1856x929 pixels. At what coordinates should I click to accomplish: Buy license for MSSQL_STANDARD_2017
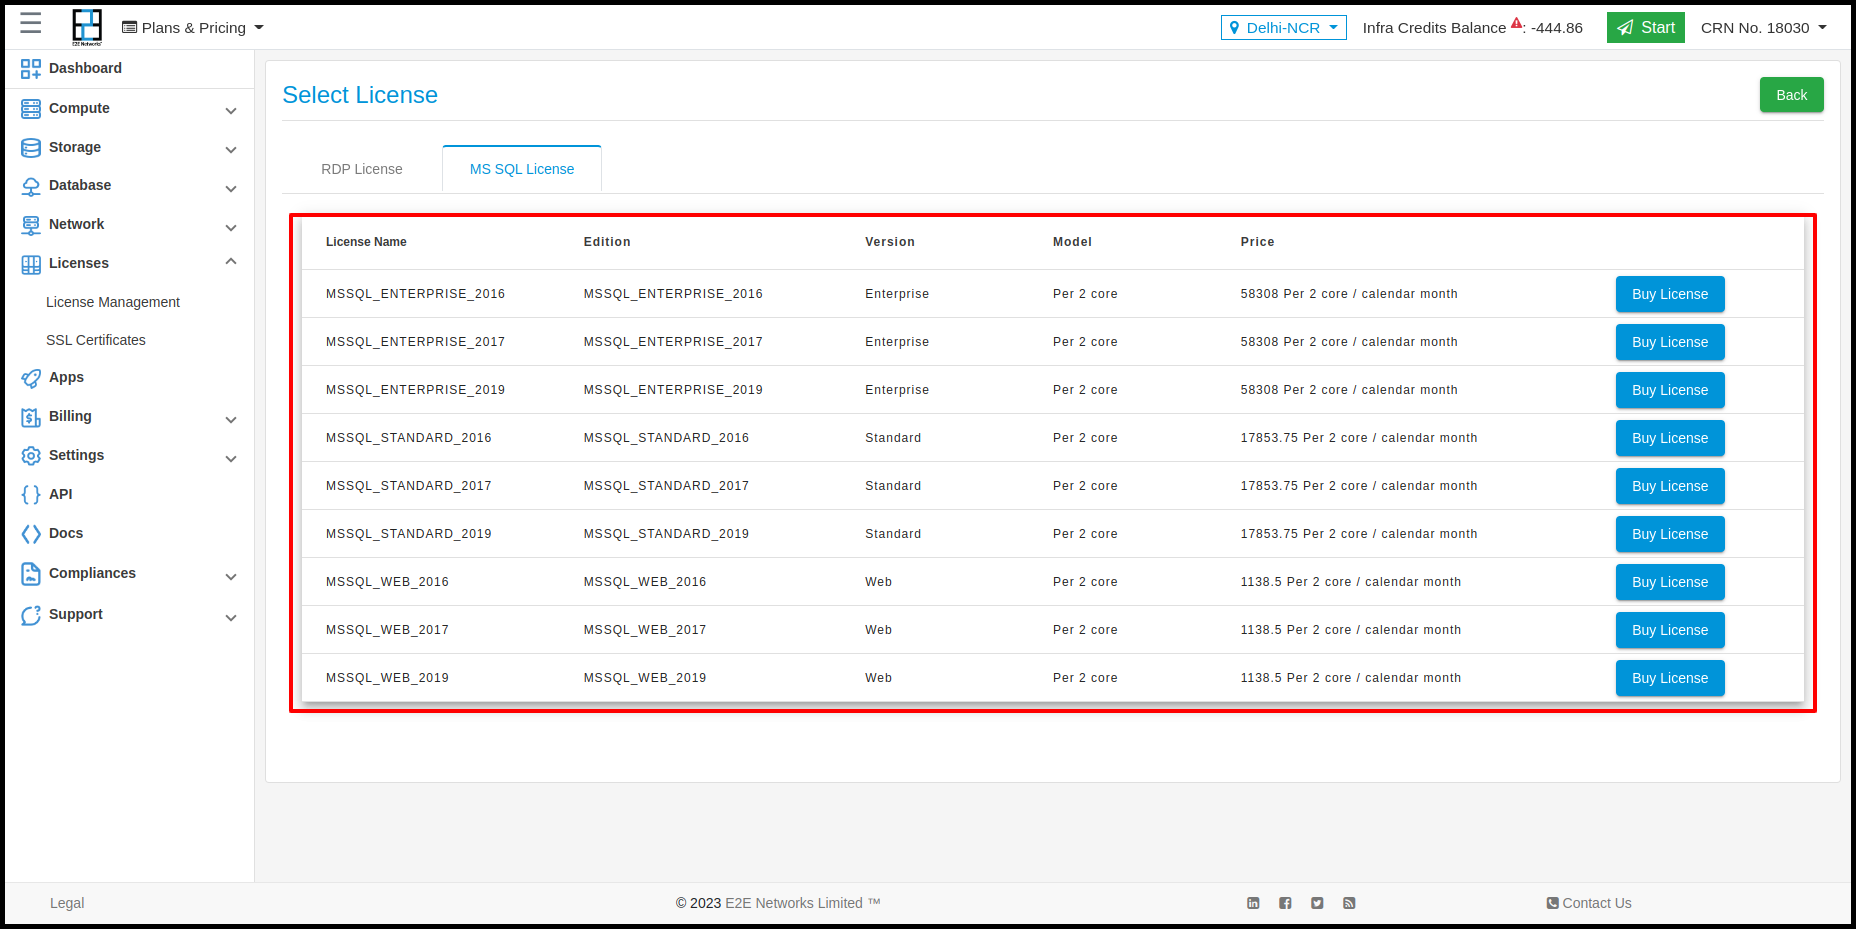(x=1670, y=486)
